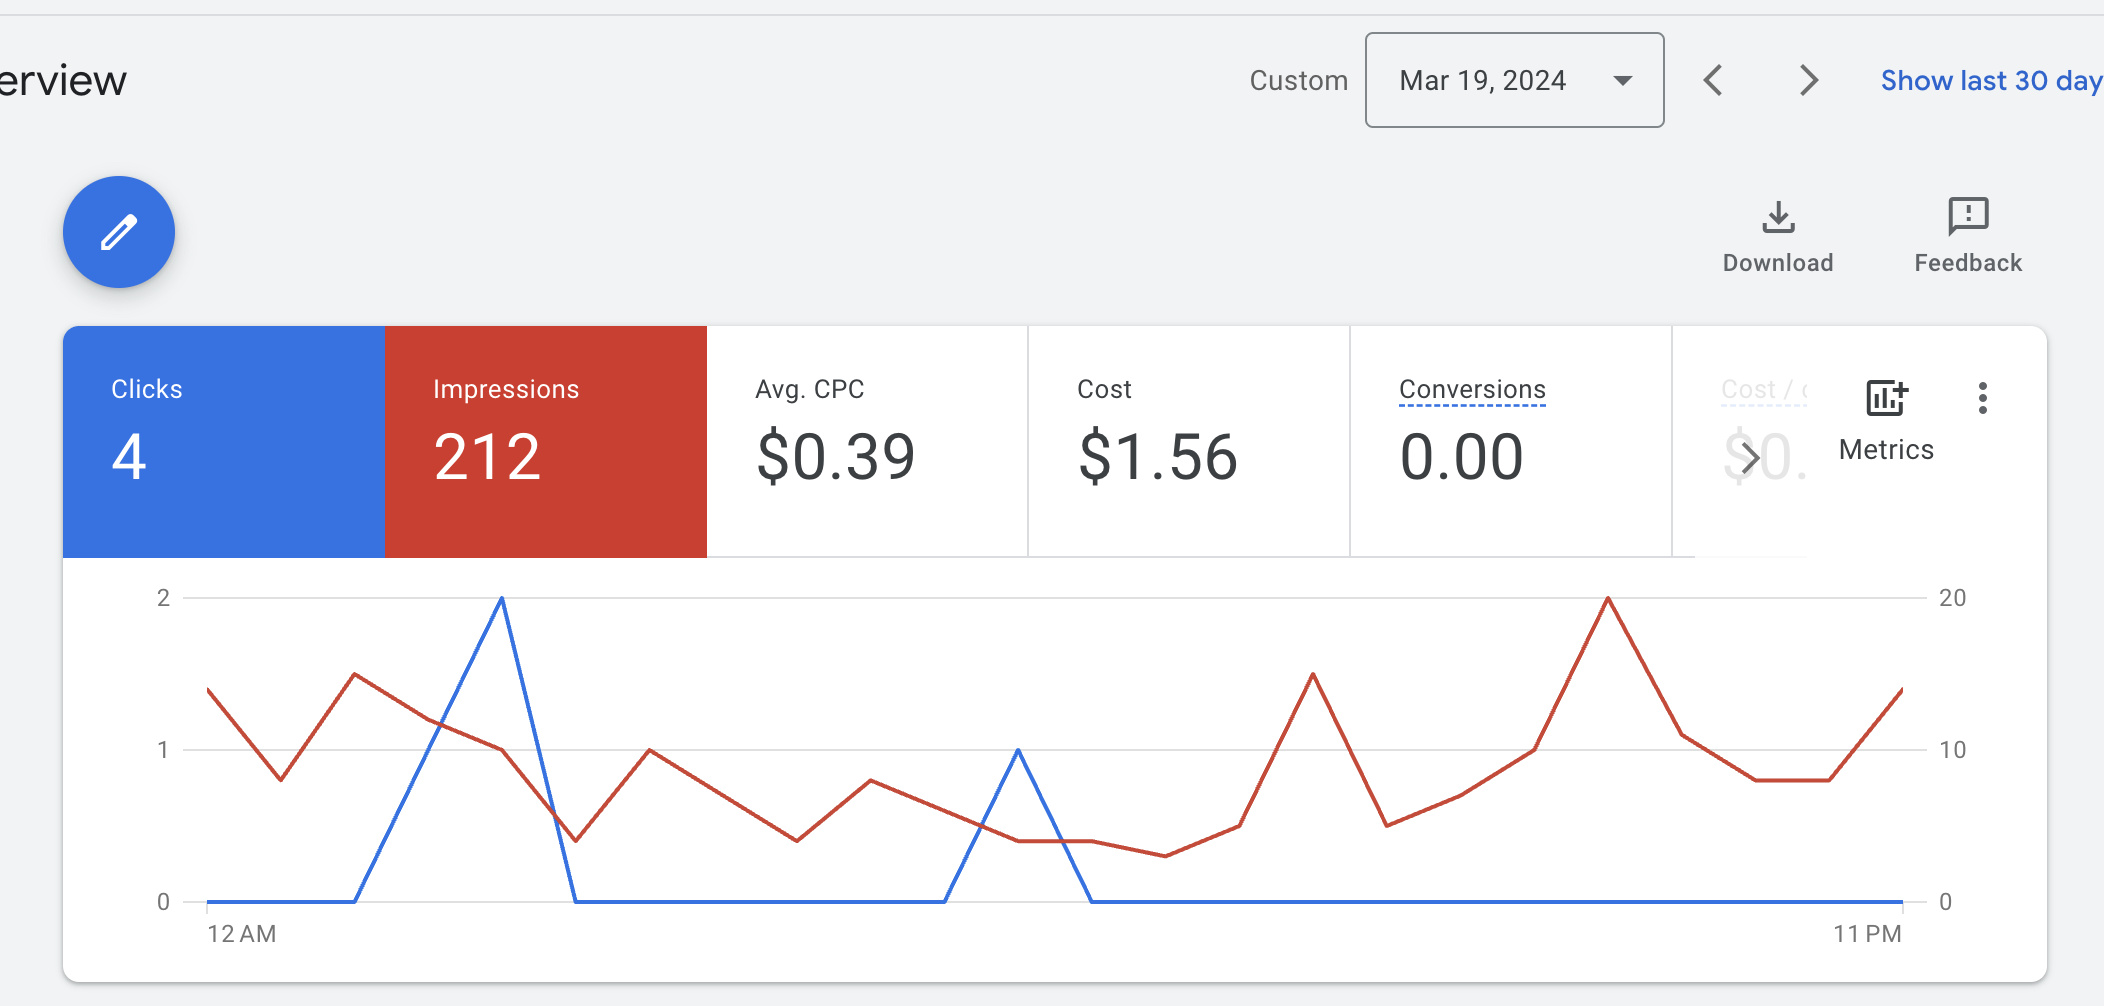The image size is (2104, 1006).
Task: Click the blue pencil edit button
Action: tap(119, 232)
